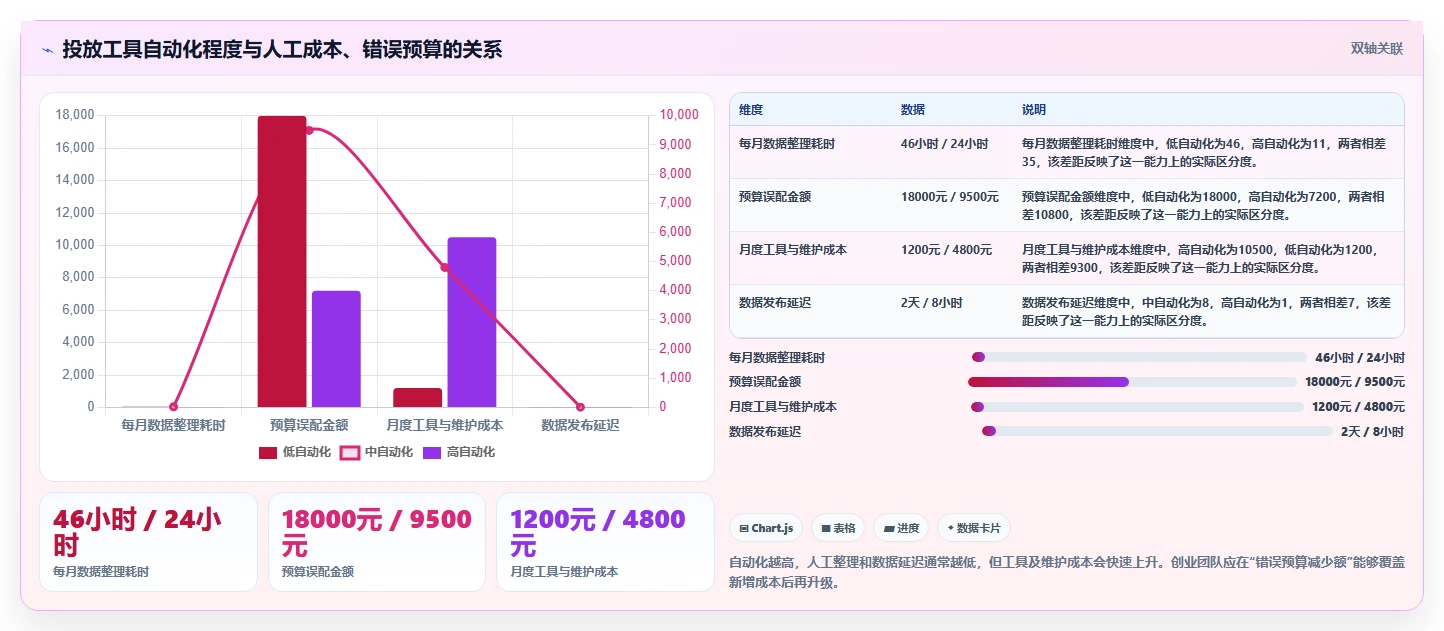
Task: Open the 1200元 / 4800元 data card
Action: point(605,542)
